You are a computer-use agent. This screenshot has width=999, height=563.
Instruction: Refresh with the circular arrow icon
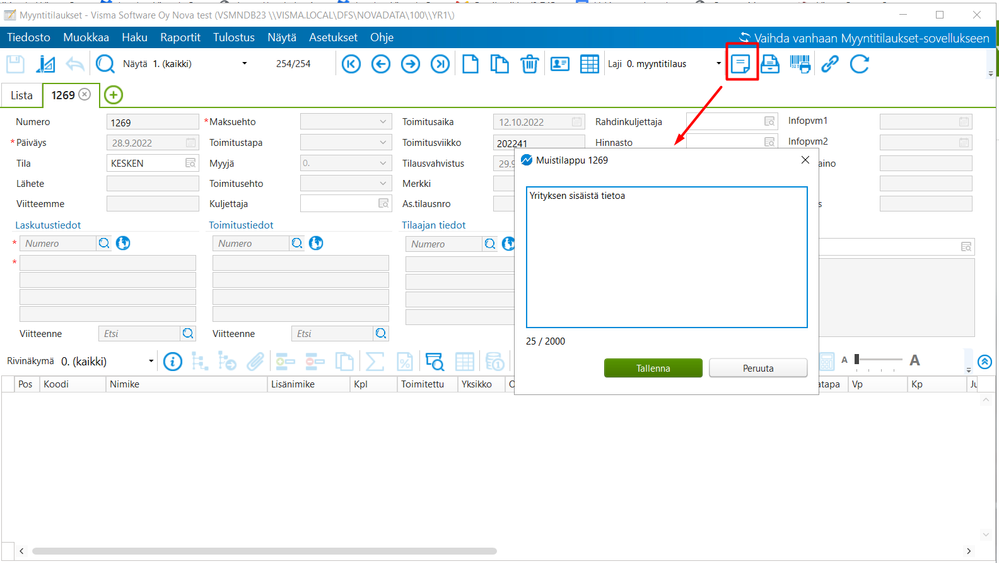click(x=859, y=64)
